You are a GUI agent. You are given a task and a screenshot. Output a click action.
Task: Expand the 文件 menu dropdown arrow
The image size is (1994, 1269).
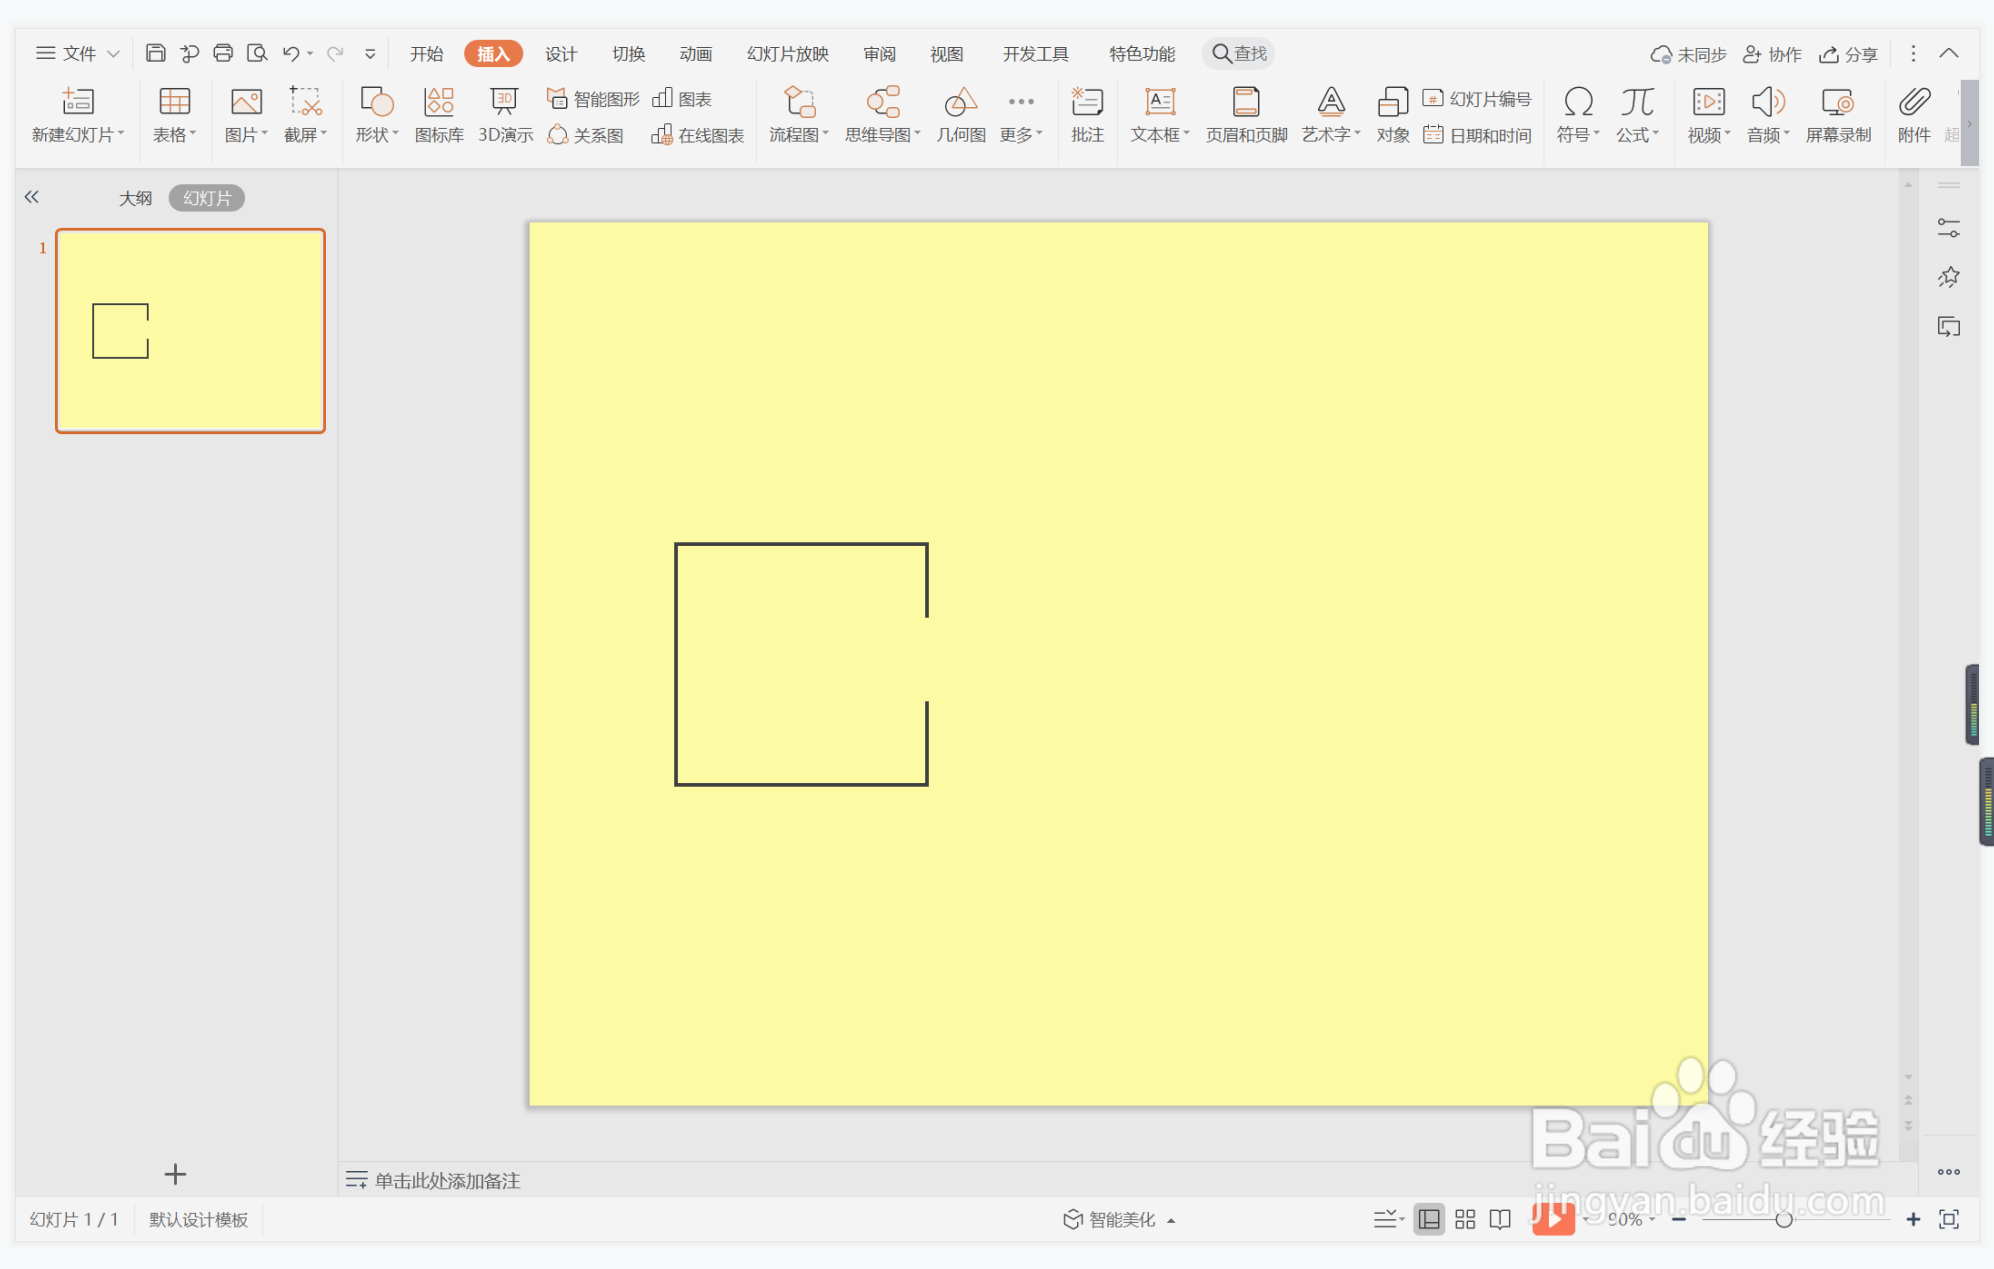pyautogui.click(x=114, y=53)
